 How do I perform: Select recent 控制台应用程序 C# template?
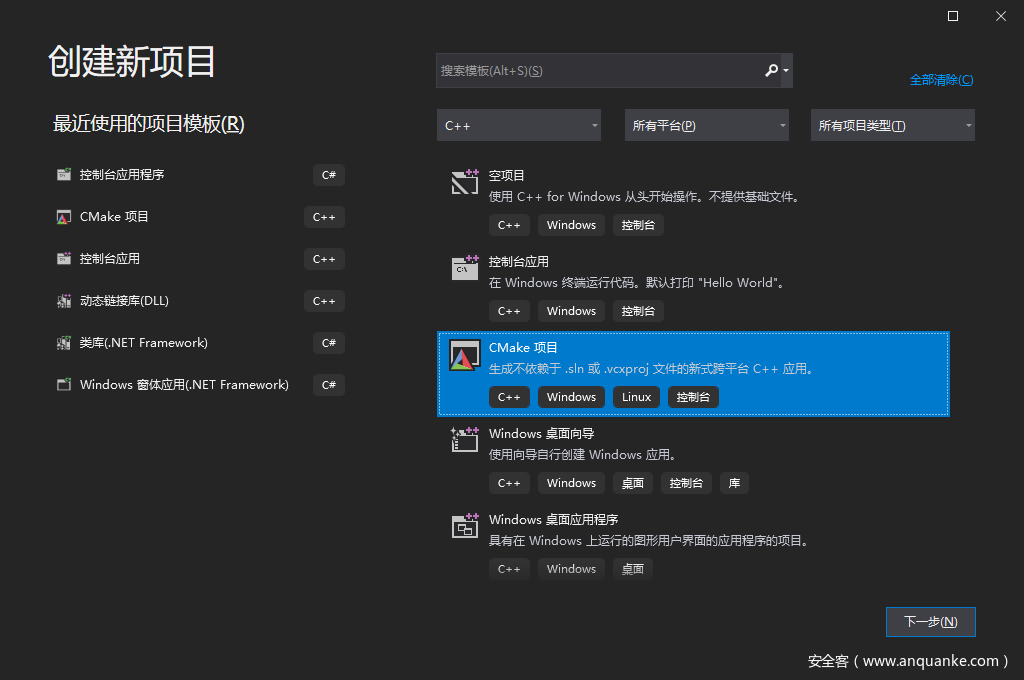coord(122,175)
